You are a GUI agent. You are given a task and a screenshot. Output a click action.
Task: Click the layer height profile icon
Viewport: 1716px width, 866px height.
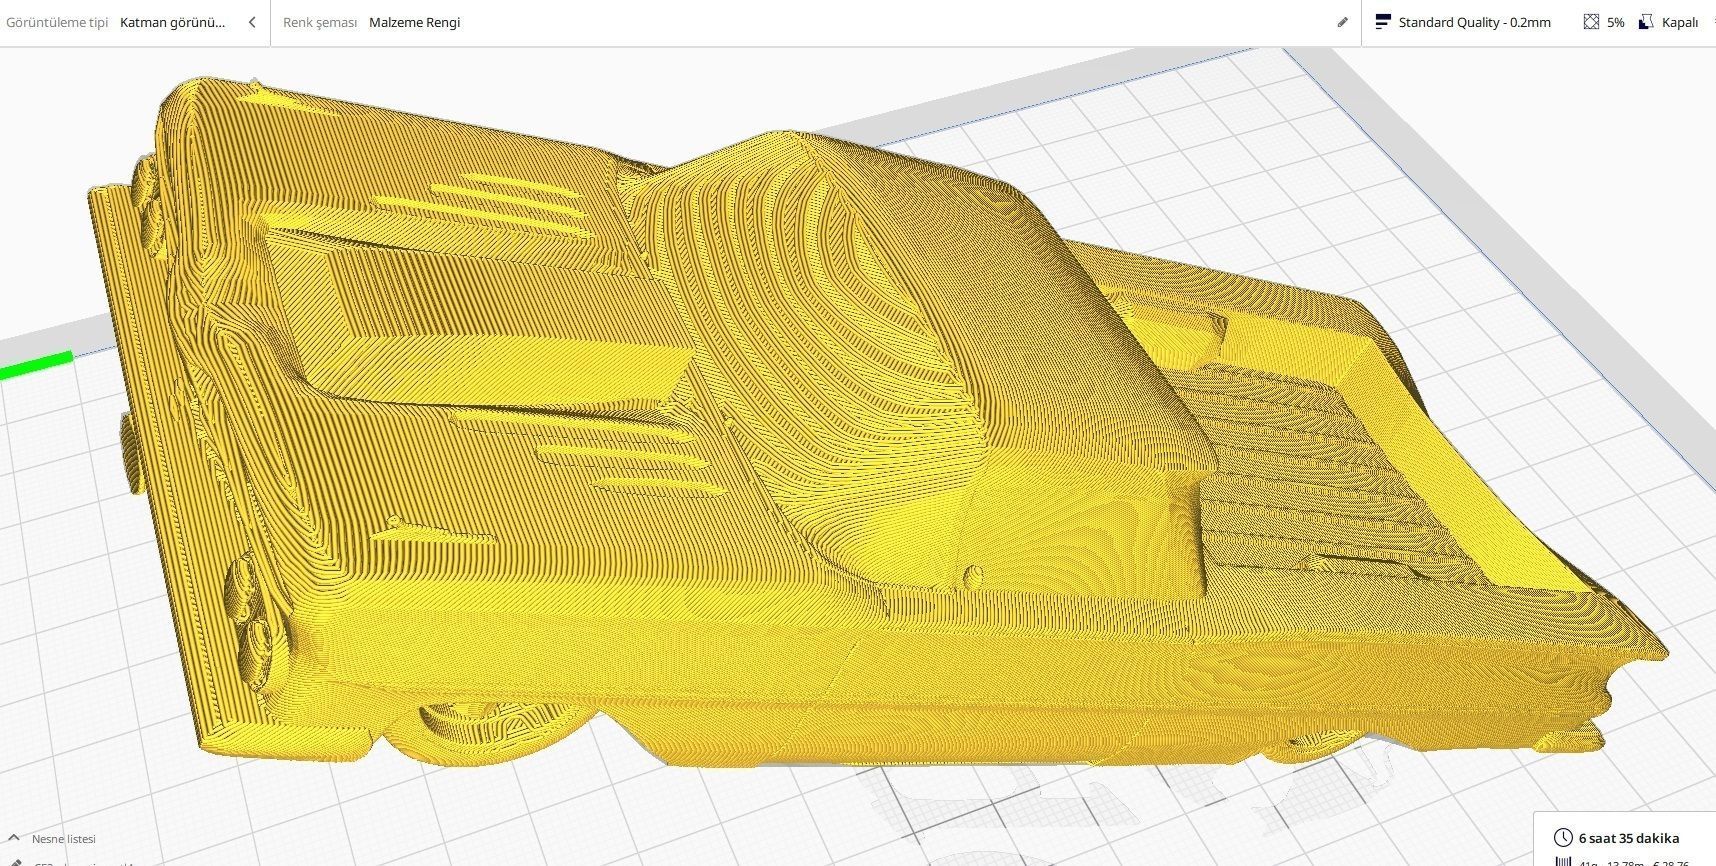pos(1382,21)
